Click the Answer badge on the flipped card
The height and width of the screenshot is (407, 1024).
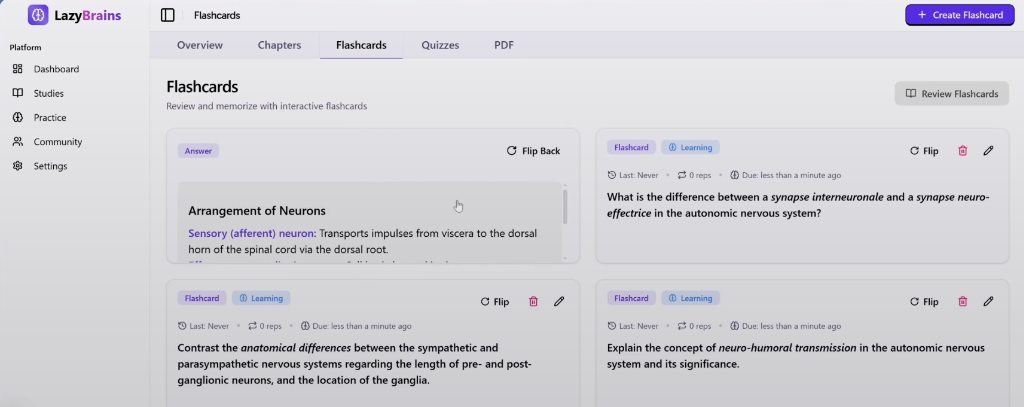(x=198, y=151)
